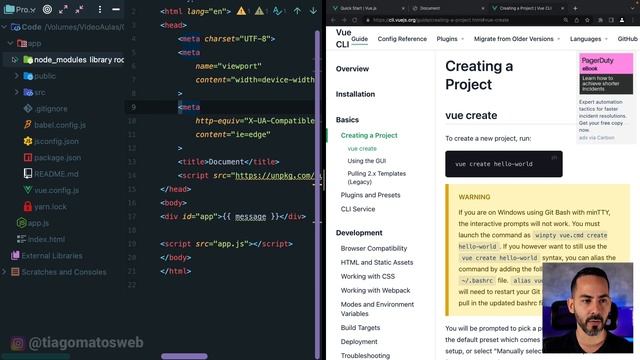Open Browser Compatibility sidebar link
This screenshot has width=640, height=360.
point(373,248)
